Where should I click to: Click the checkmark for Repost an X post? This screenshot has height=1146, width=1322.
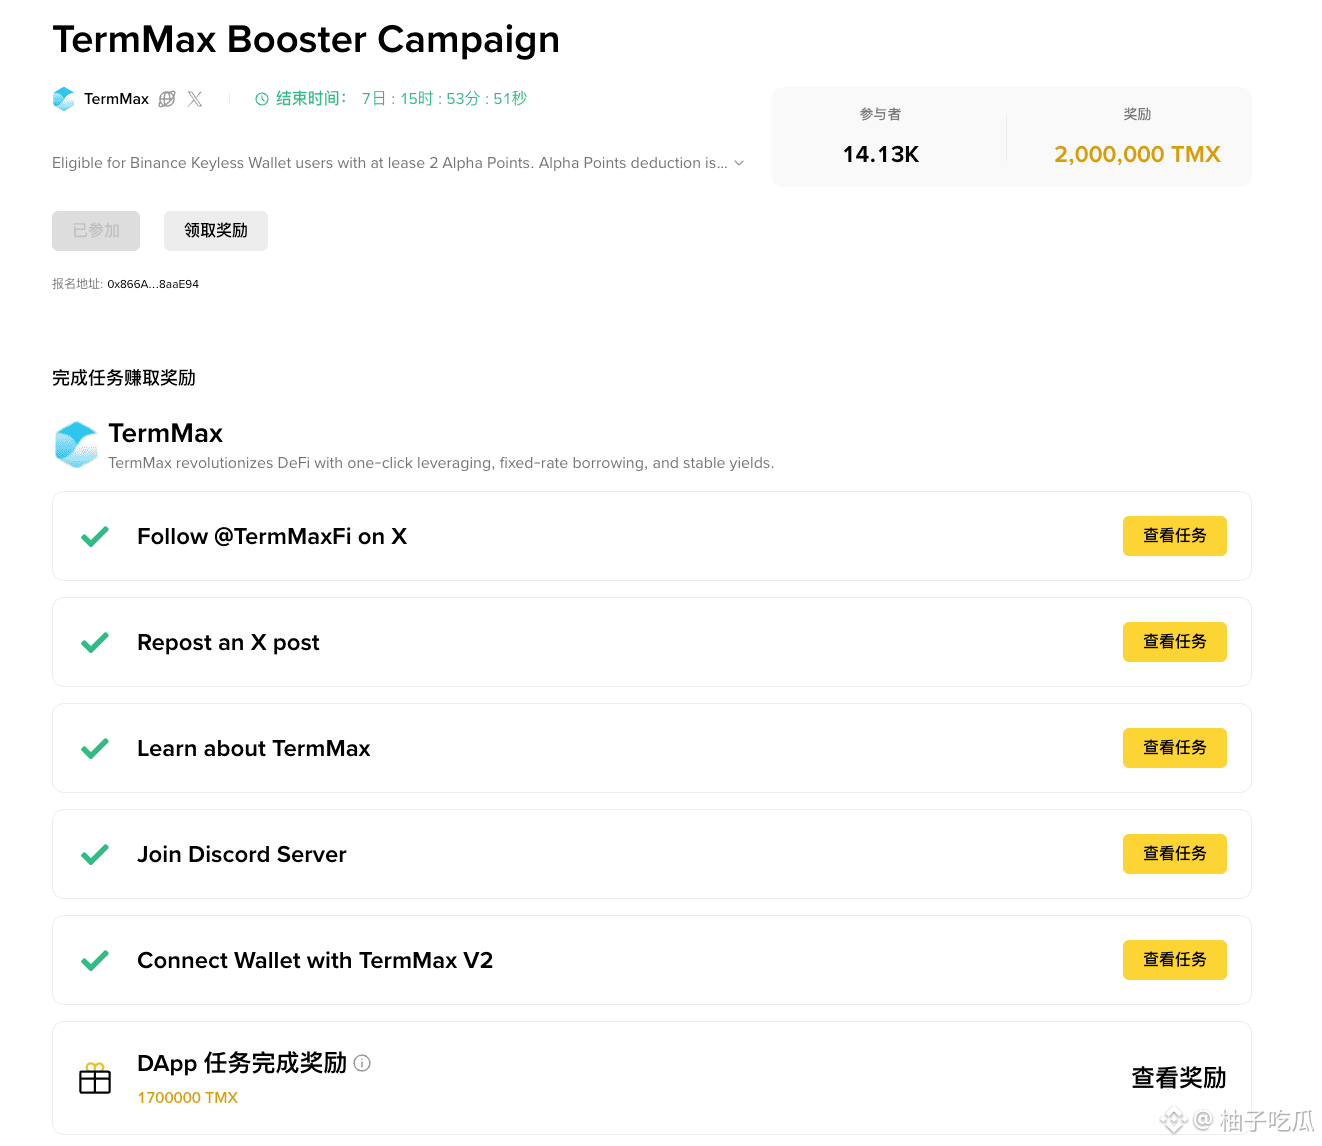click(95, 643)
